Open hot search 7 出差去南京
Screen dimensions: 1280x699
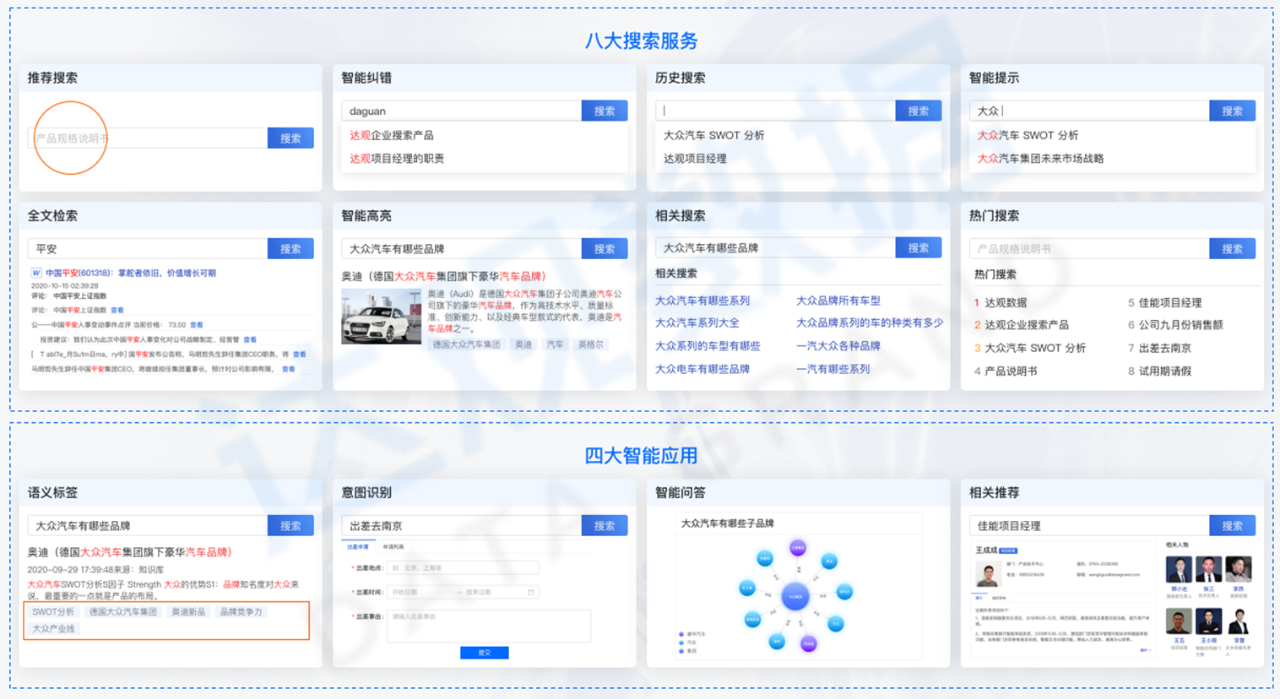pyautogui.click(x=1159, y=348)
